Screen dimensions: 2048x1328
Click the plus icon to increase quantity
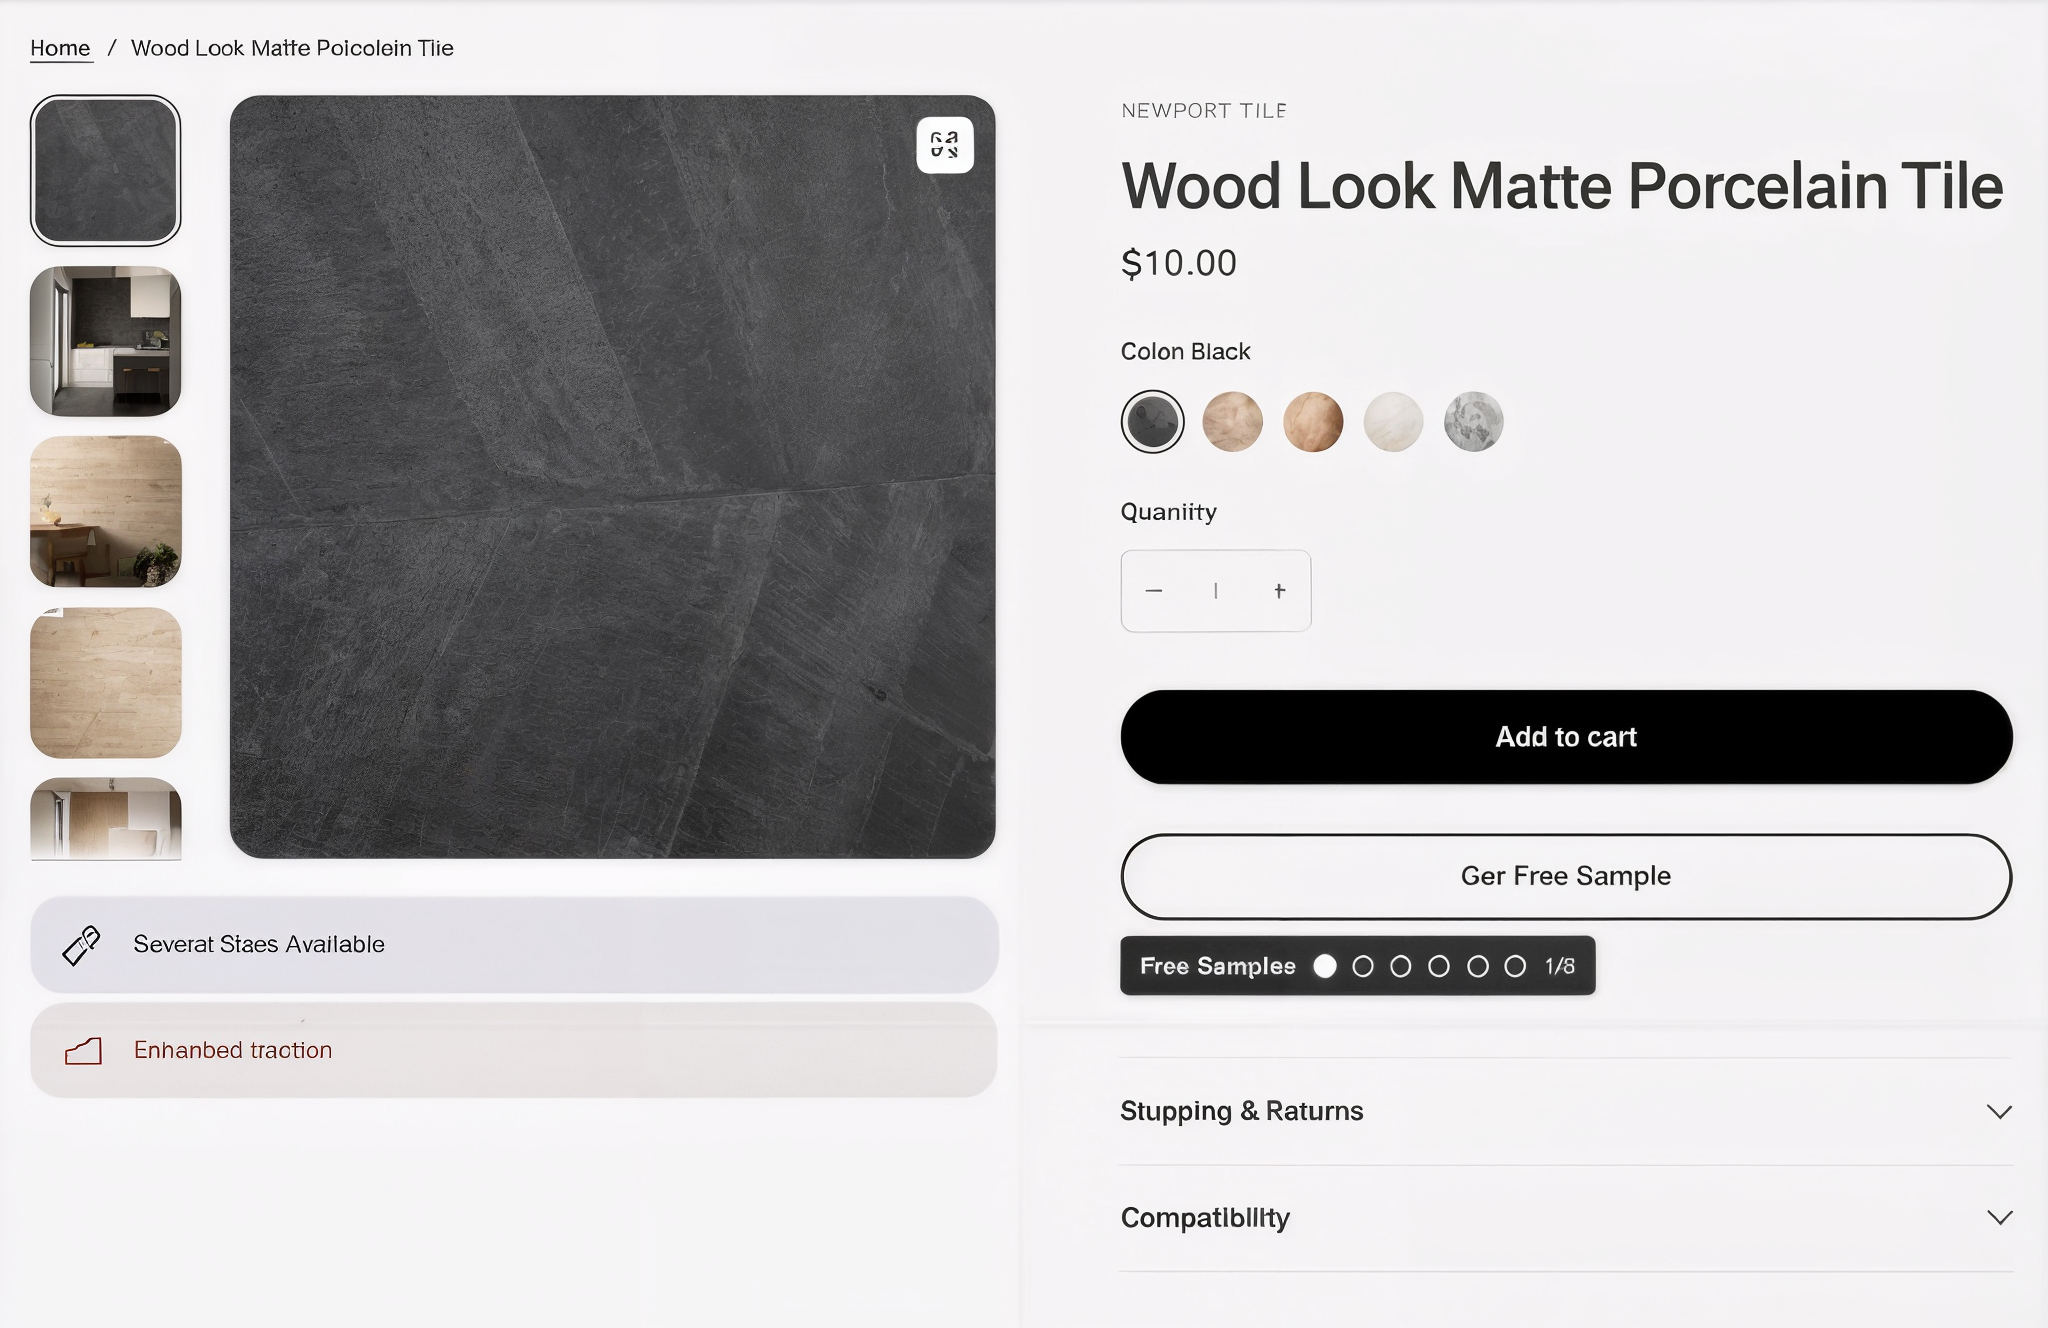coord(1280,590)
